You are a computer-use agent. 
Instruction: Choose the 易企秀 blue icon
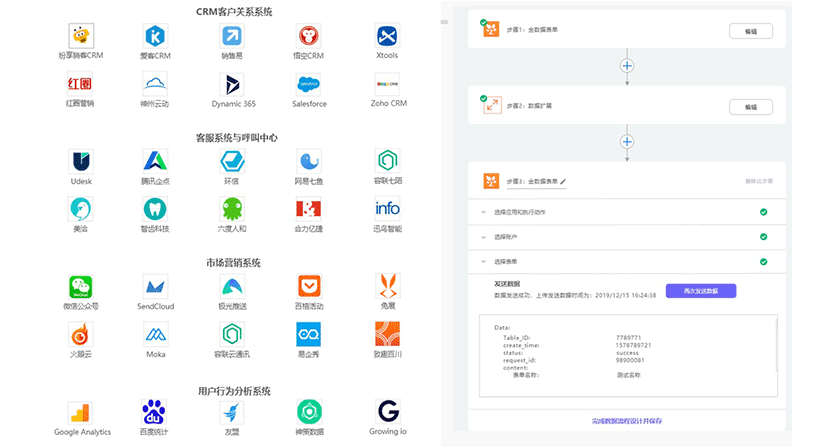click(309, 334)
